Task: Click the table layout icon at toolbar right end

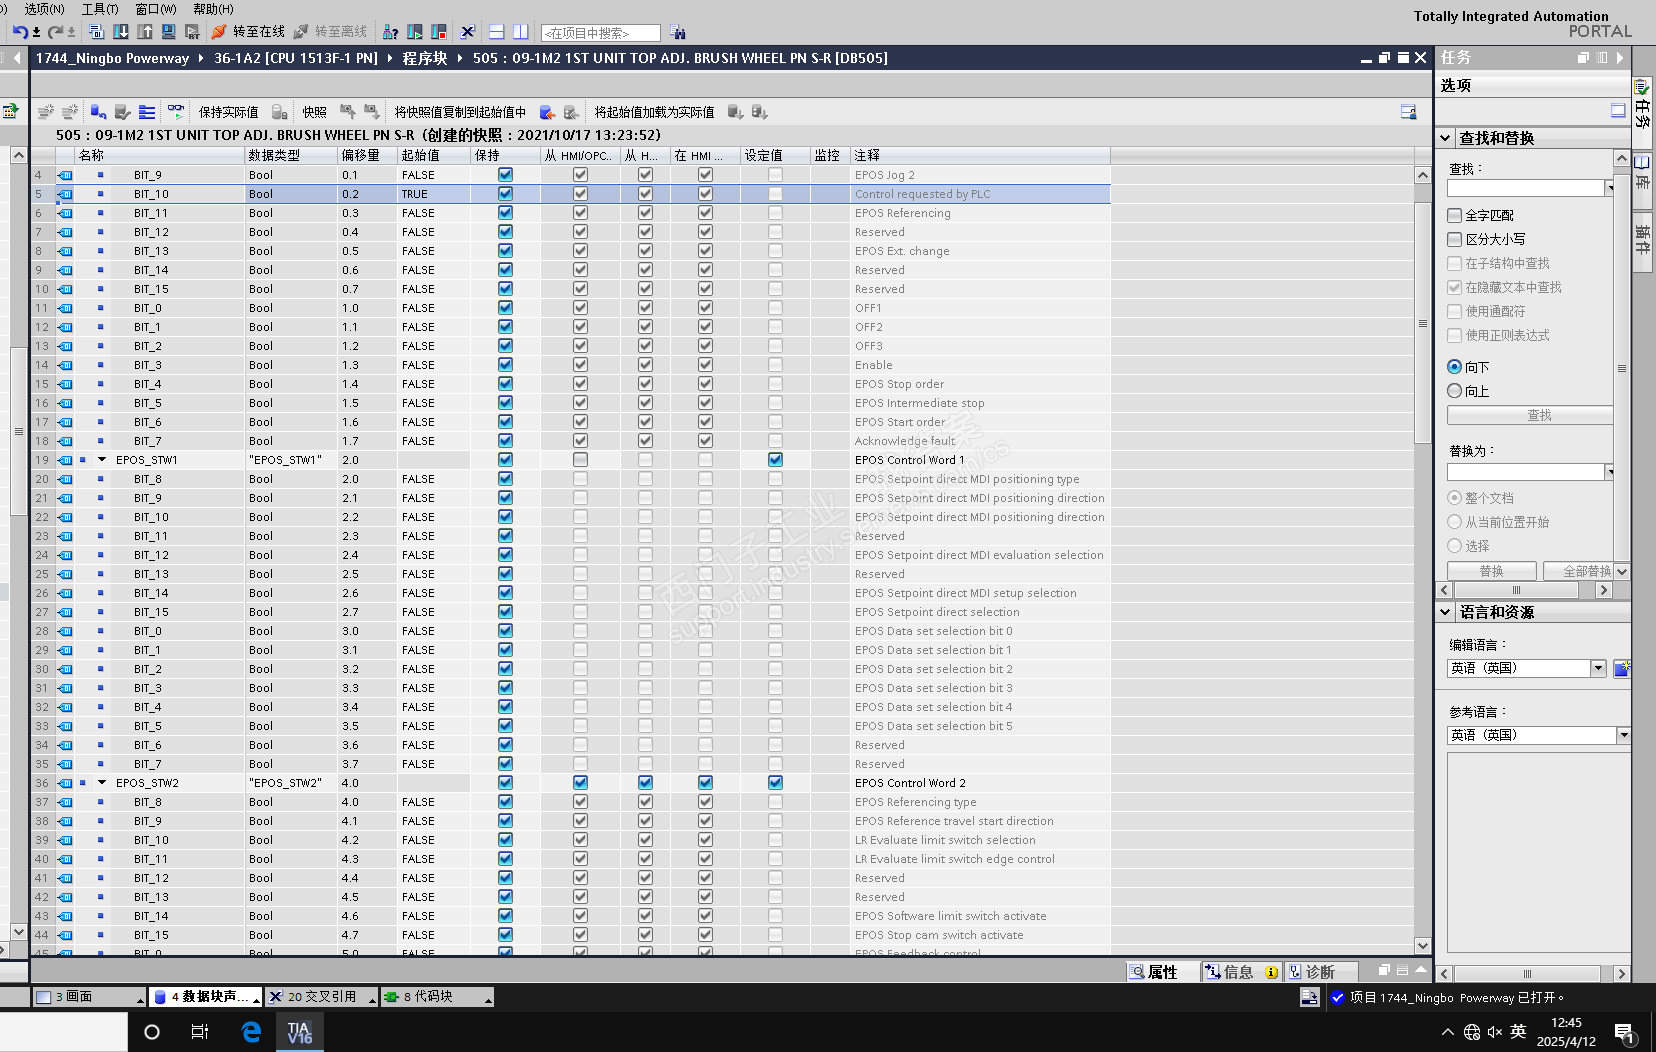Action: coord(1408,112)
